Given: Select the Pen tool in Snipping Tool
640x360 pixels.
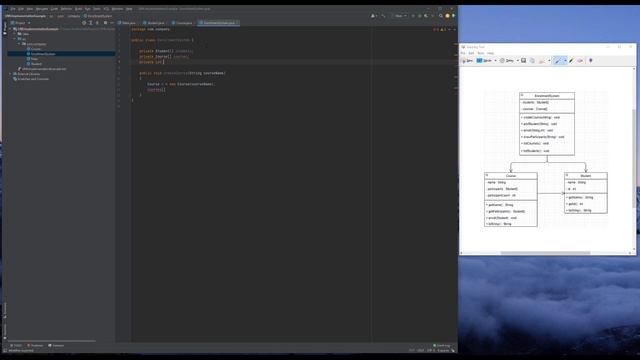Looking at the screenshot, I should pyautogui.click(x=558, y=60).
